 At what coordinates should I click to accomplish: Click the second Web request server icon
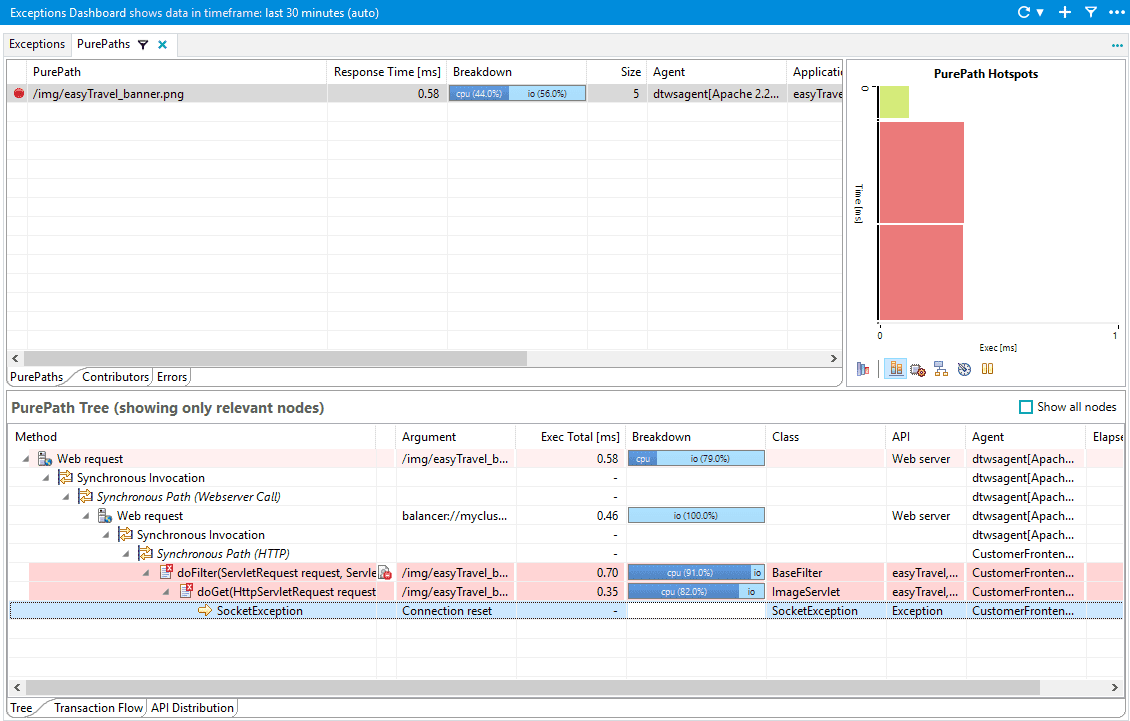104,516
